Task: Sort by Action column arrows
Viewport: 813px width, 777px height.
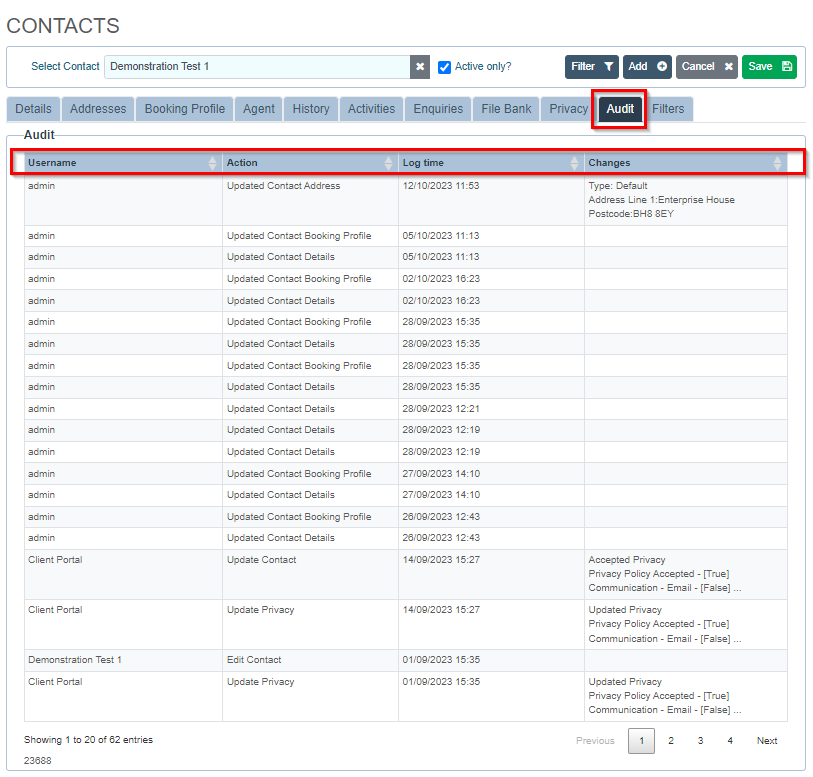Action: point(388,163)
